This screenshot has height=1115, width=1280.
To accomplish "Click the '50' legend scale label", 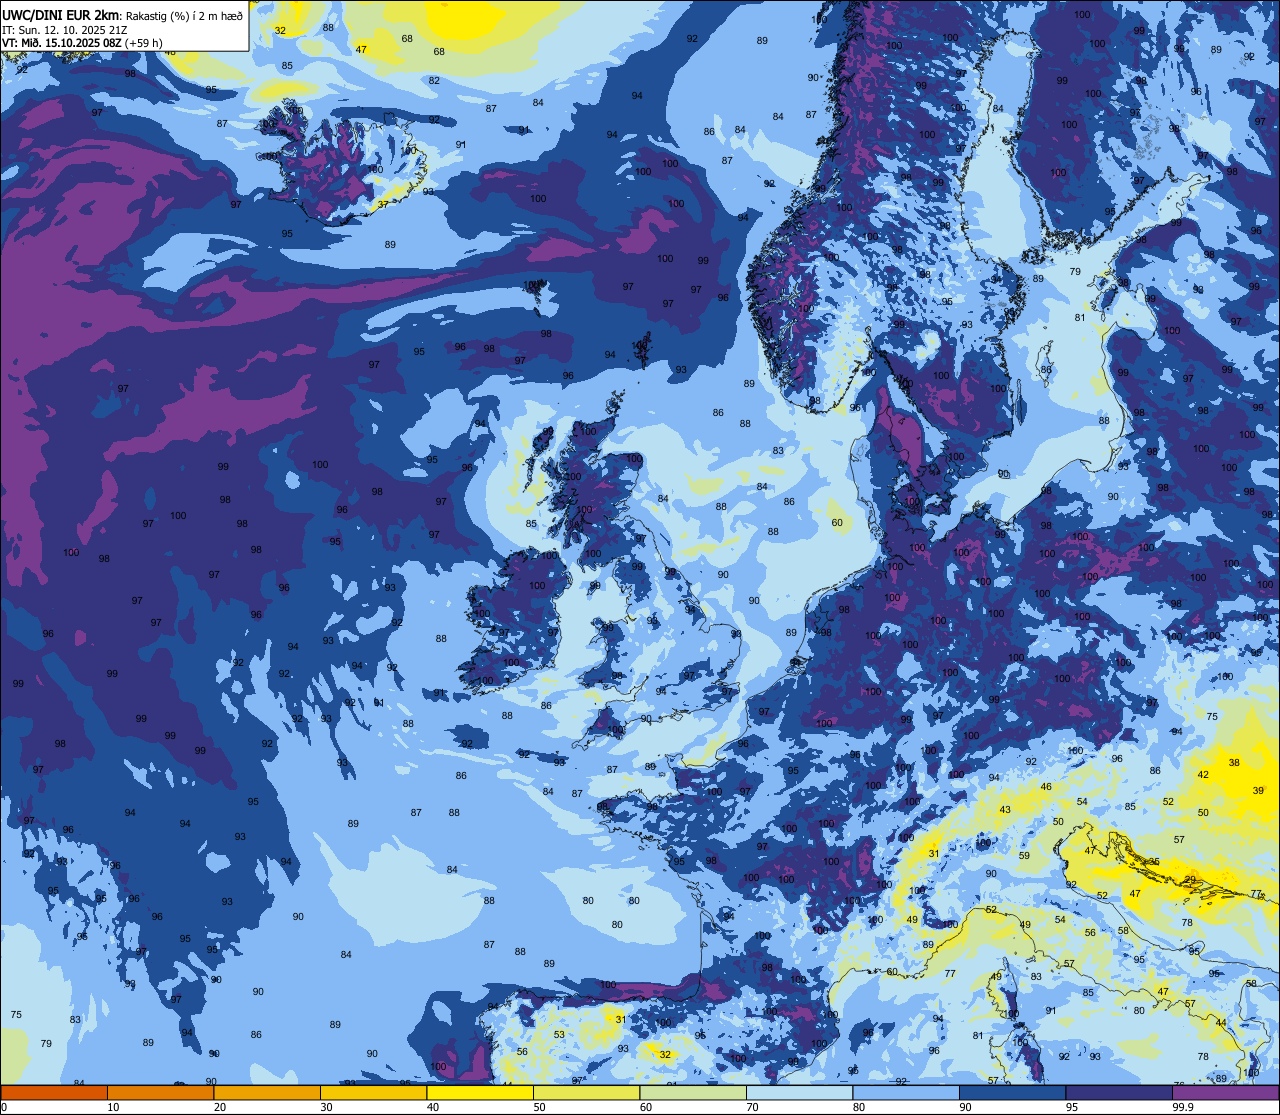I will [539, 1107].
